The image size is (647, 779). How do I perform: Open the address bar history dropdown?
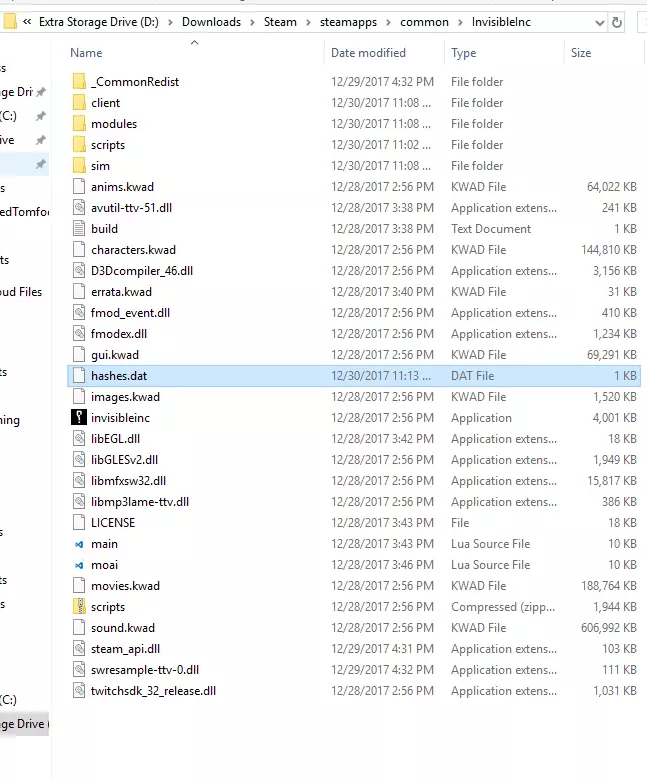pos(600,23)
